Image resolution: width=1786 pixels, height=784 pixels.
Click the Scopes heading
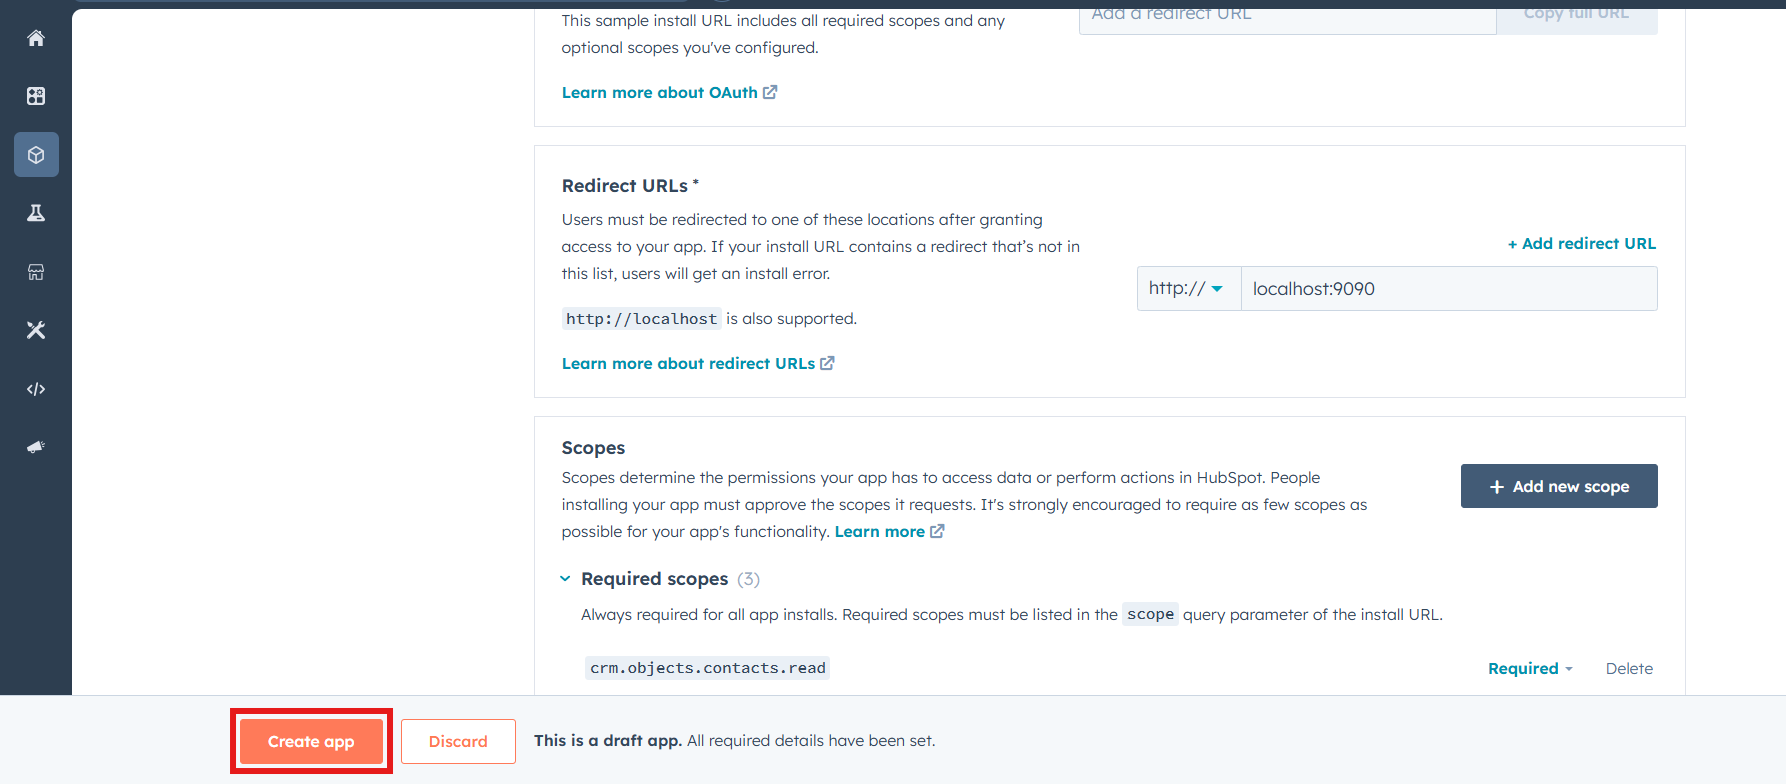pos(593,448)
